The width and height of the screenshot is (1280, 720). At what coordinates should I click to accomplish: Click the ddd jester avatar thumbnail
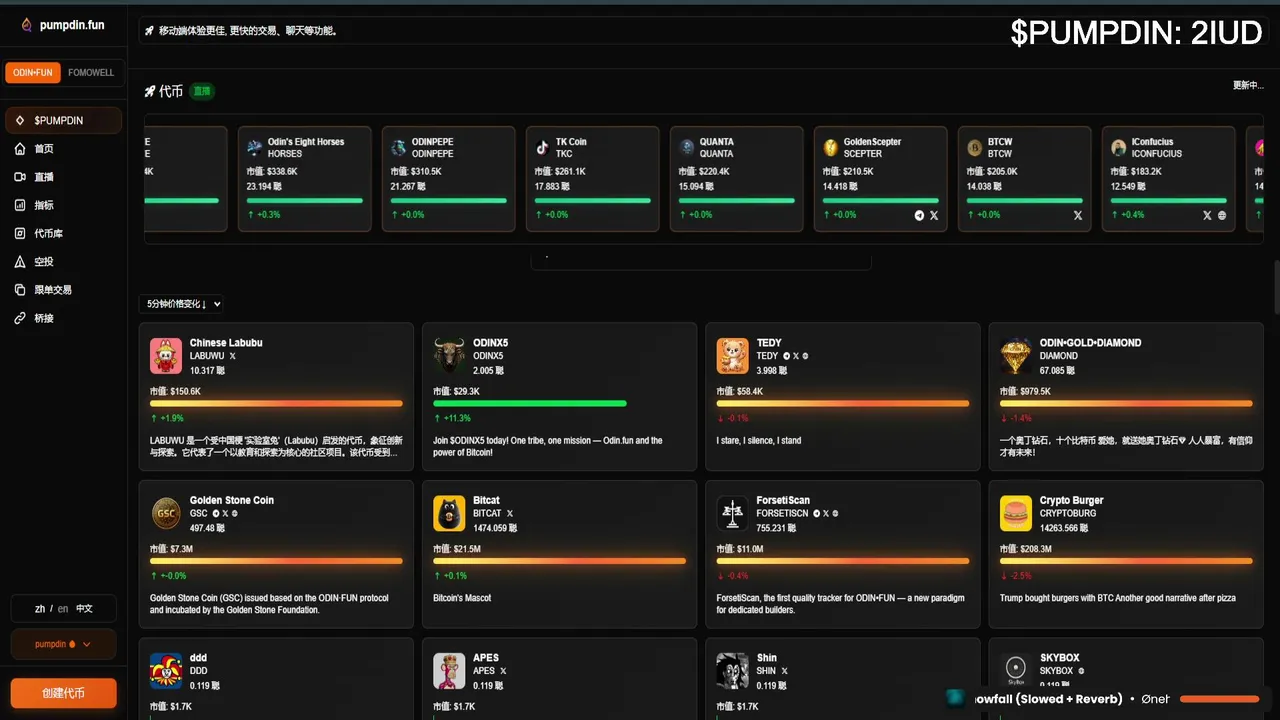[166, 671]
